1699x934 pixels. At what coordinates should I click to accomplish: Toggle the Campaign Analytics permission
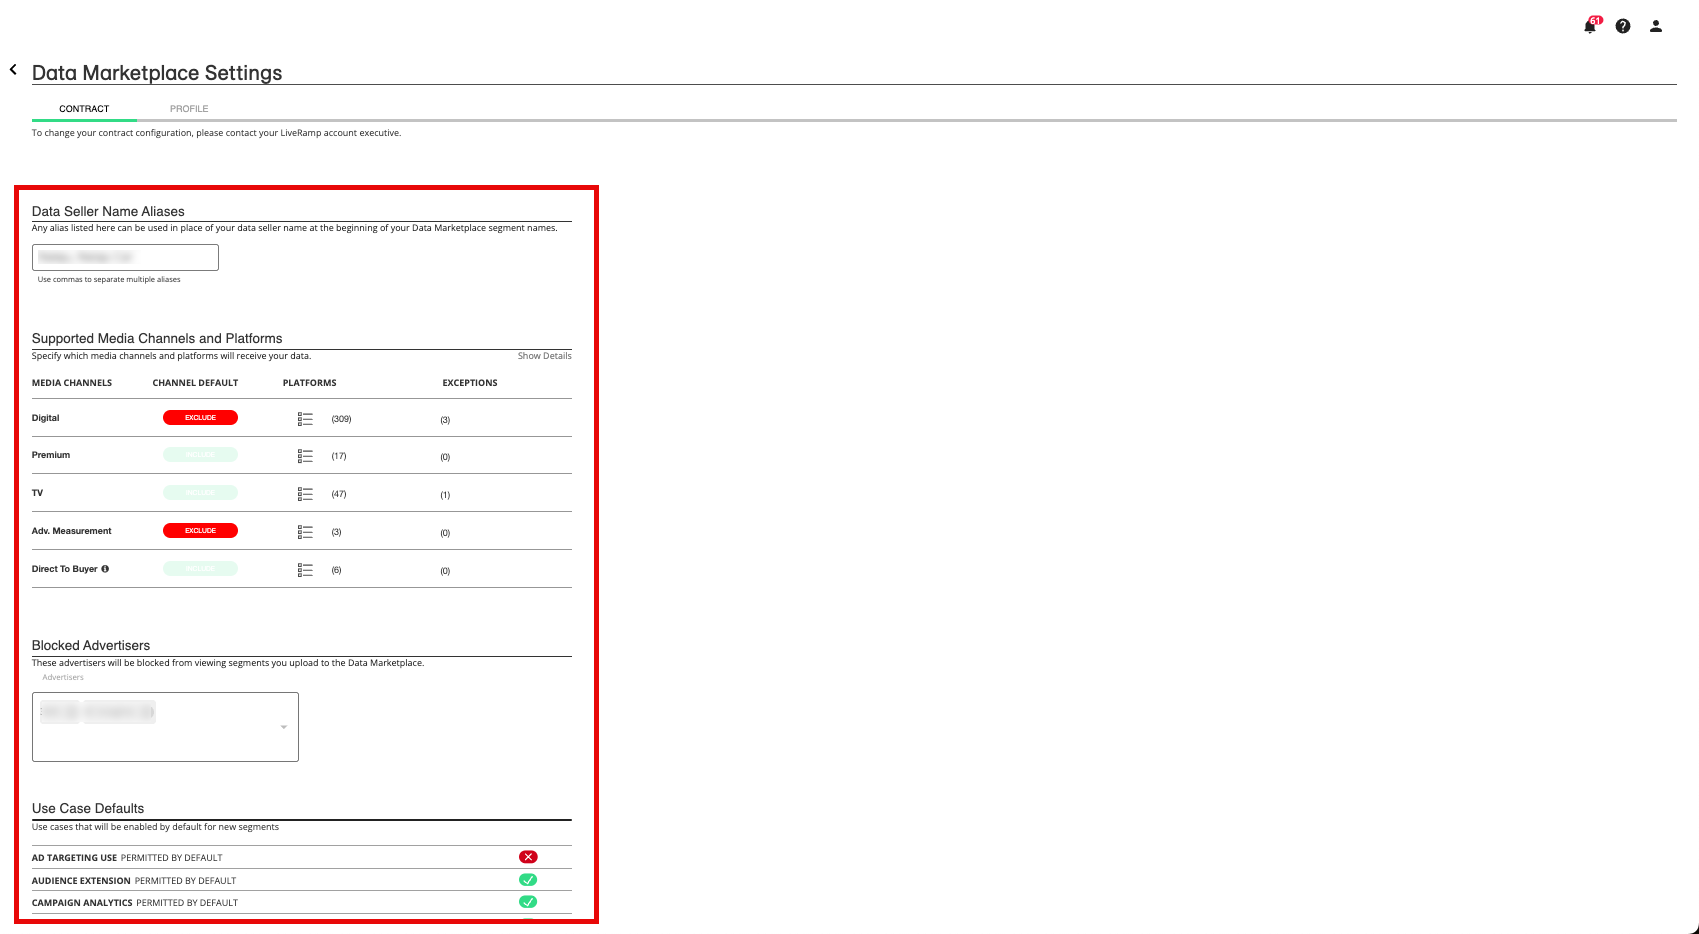[x=528, y=902]
